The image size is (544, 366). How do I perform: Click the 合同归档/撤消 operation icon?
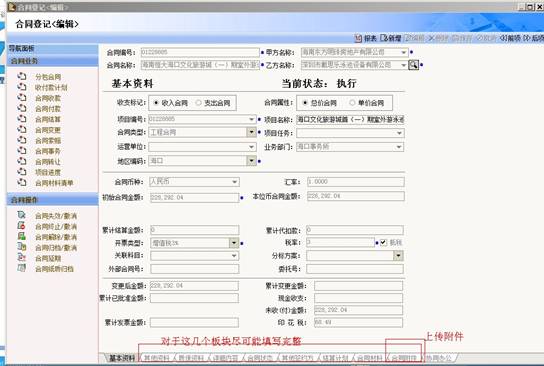[x=22, y=247]
